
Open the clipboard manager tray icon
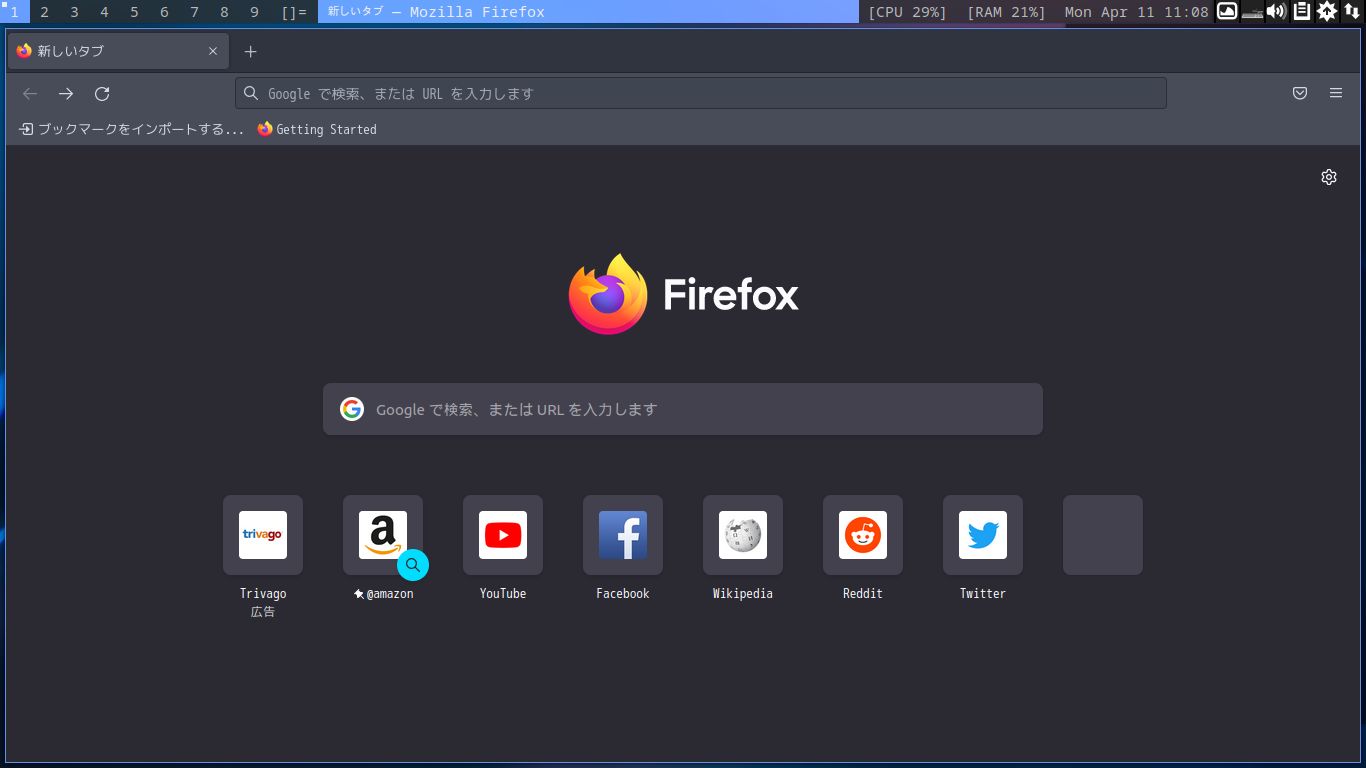[1302, 11]
